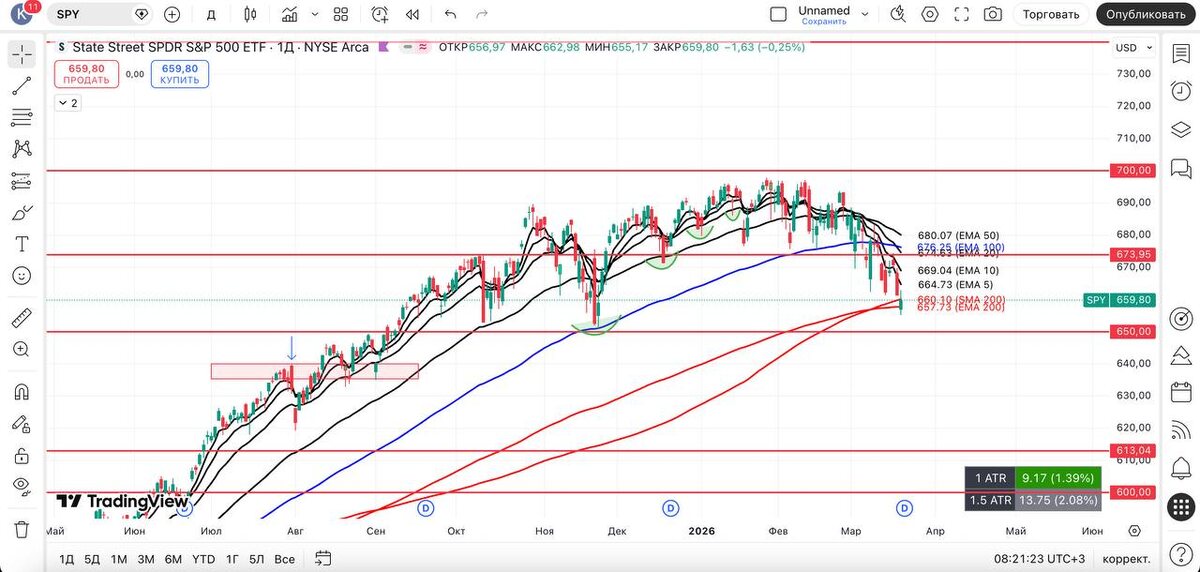Start bar Replay mode
This screenshot has width=1200, height=572.
[412, 14]
